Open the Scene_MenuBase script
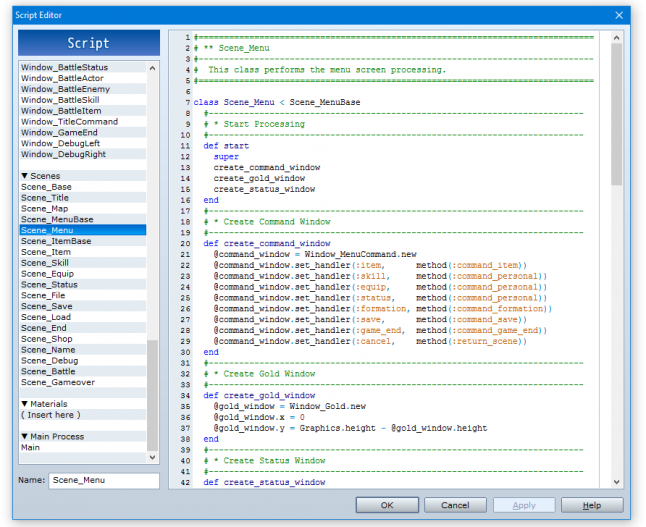The height and width of the screenshot is (527, 646). [x=57, y=219]
